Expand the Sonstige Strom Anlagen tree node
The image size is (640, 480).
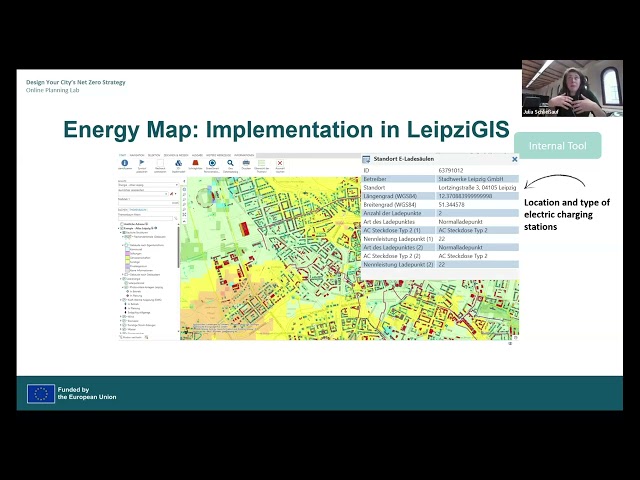click(x=120, y=325)
